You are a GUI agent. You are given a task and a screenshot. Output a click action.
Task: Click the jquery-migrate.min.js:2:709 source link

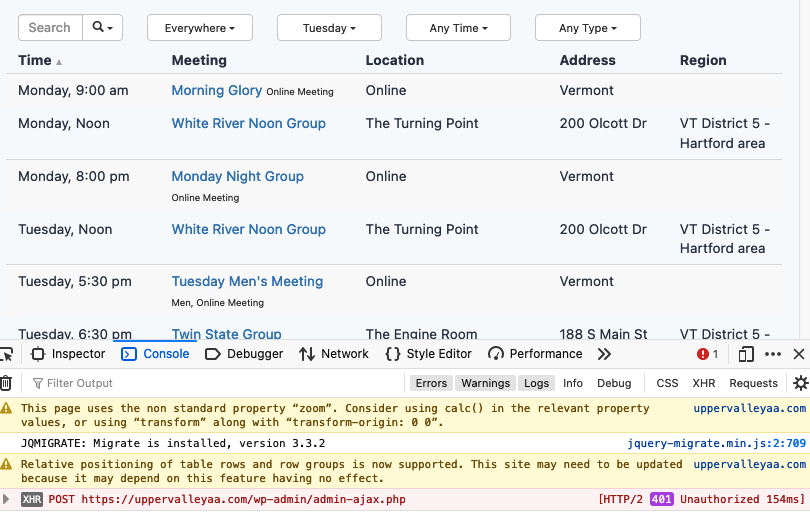click(716, 443)
